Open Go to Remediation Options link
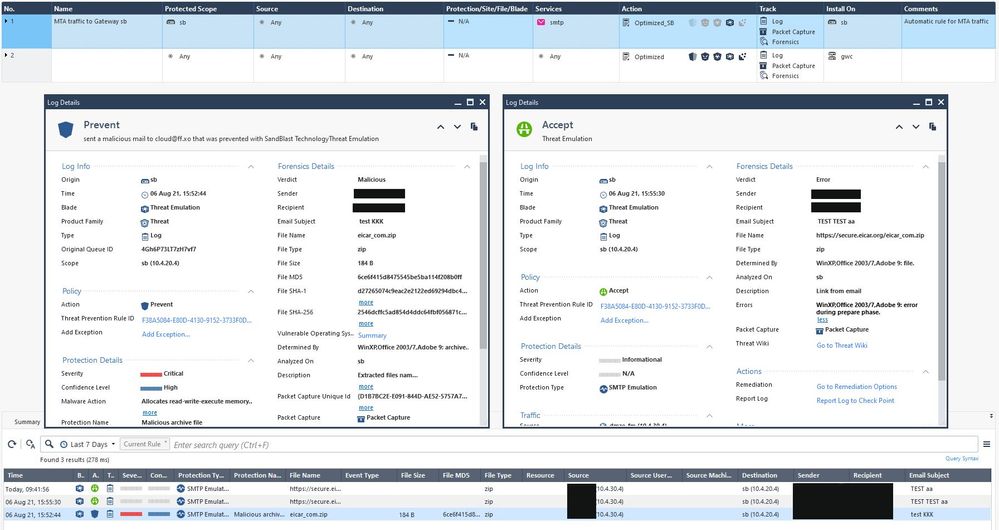The image size is (999, 530). 856,387
